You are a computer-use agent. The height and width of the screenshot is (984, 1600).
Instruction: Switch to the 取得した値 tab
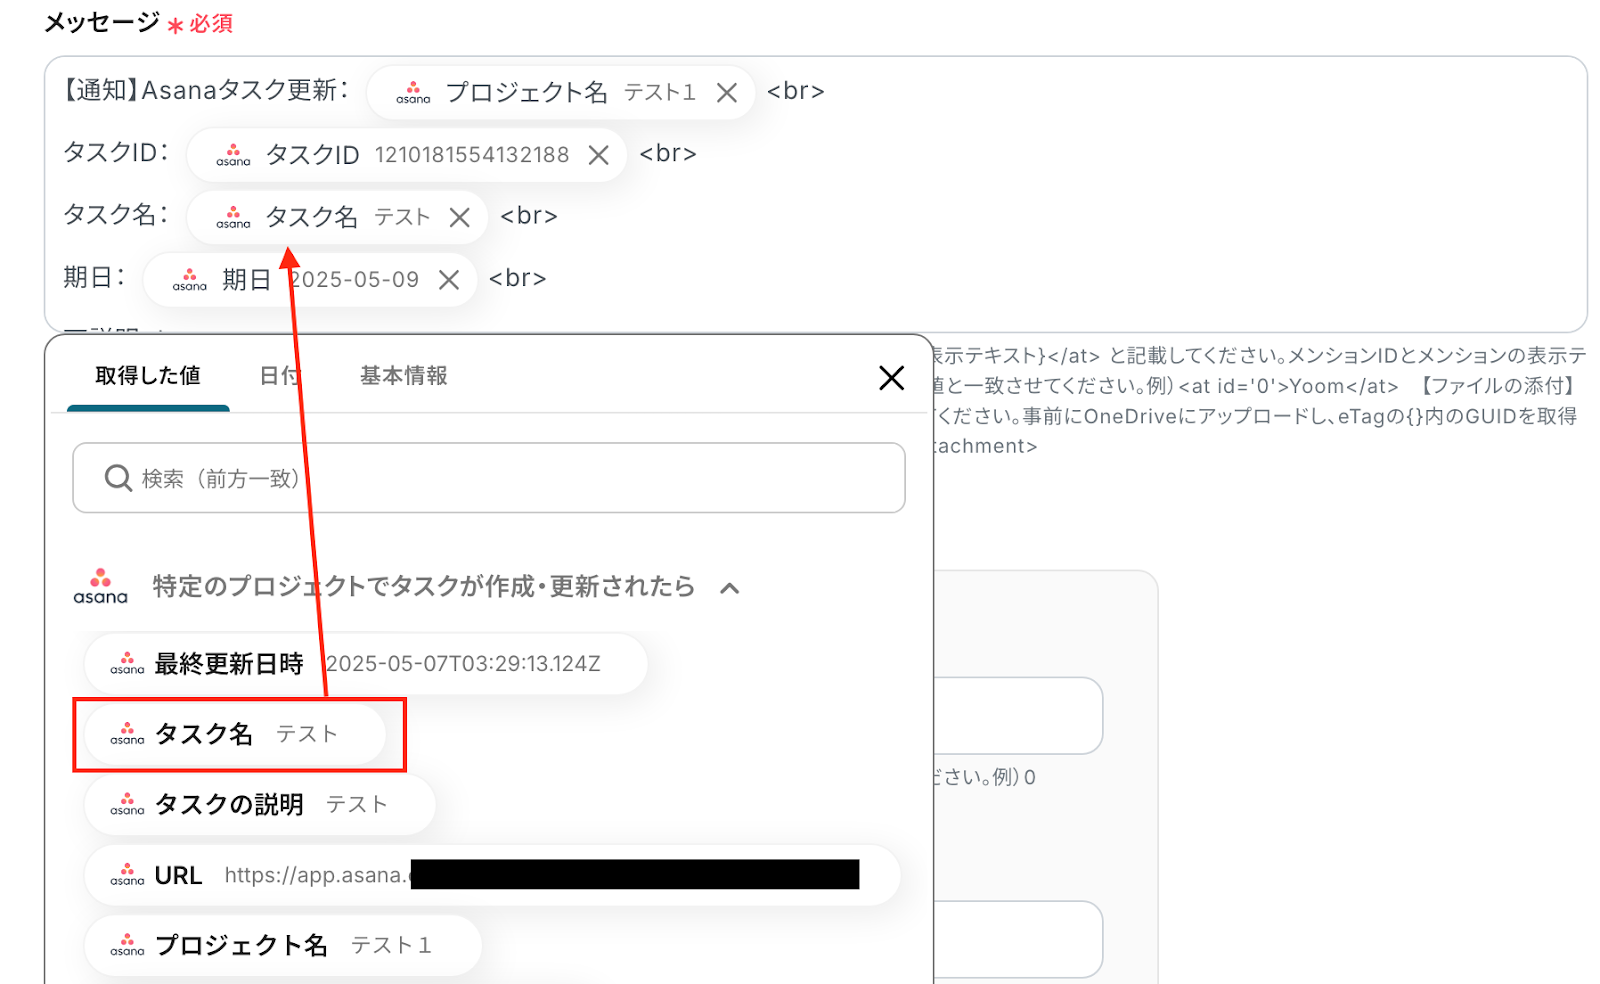click(148, 376)
